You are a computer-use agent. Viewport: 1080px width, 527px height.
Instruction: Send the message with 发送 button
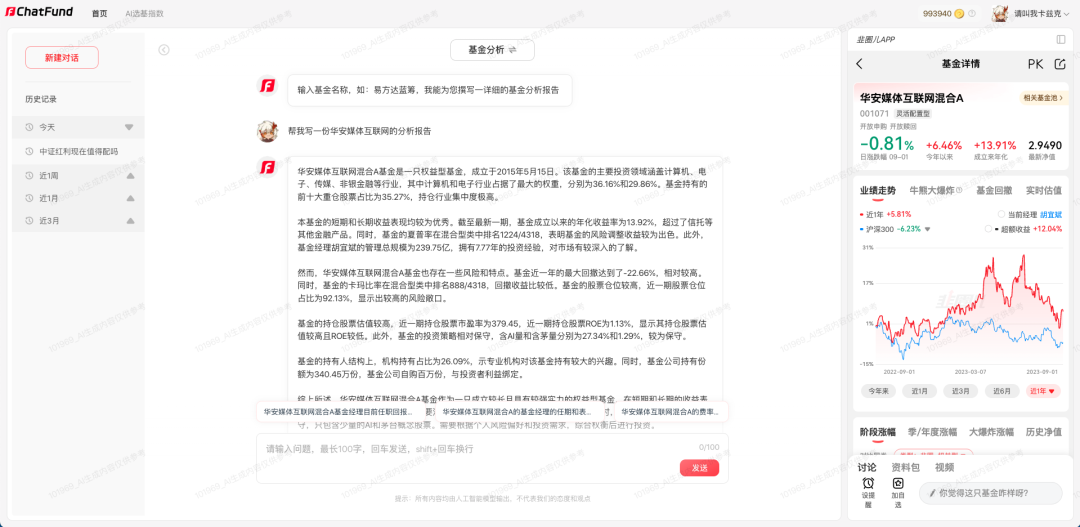(699, 468)
